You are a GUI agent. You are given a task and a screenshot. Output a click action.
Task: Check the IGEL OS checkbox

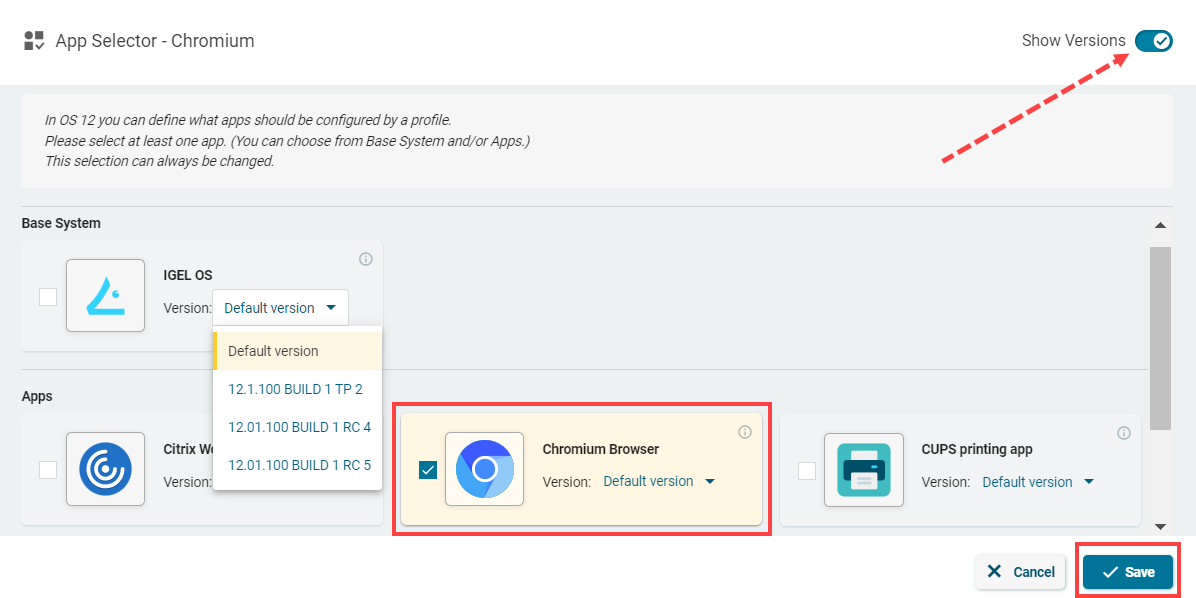pos(48,297)
